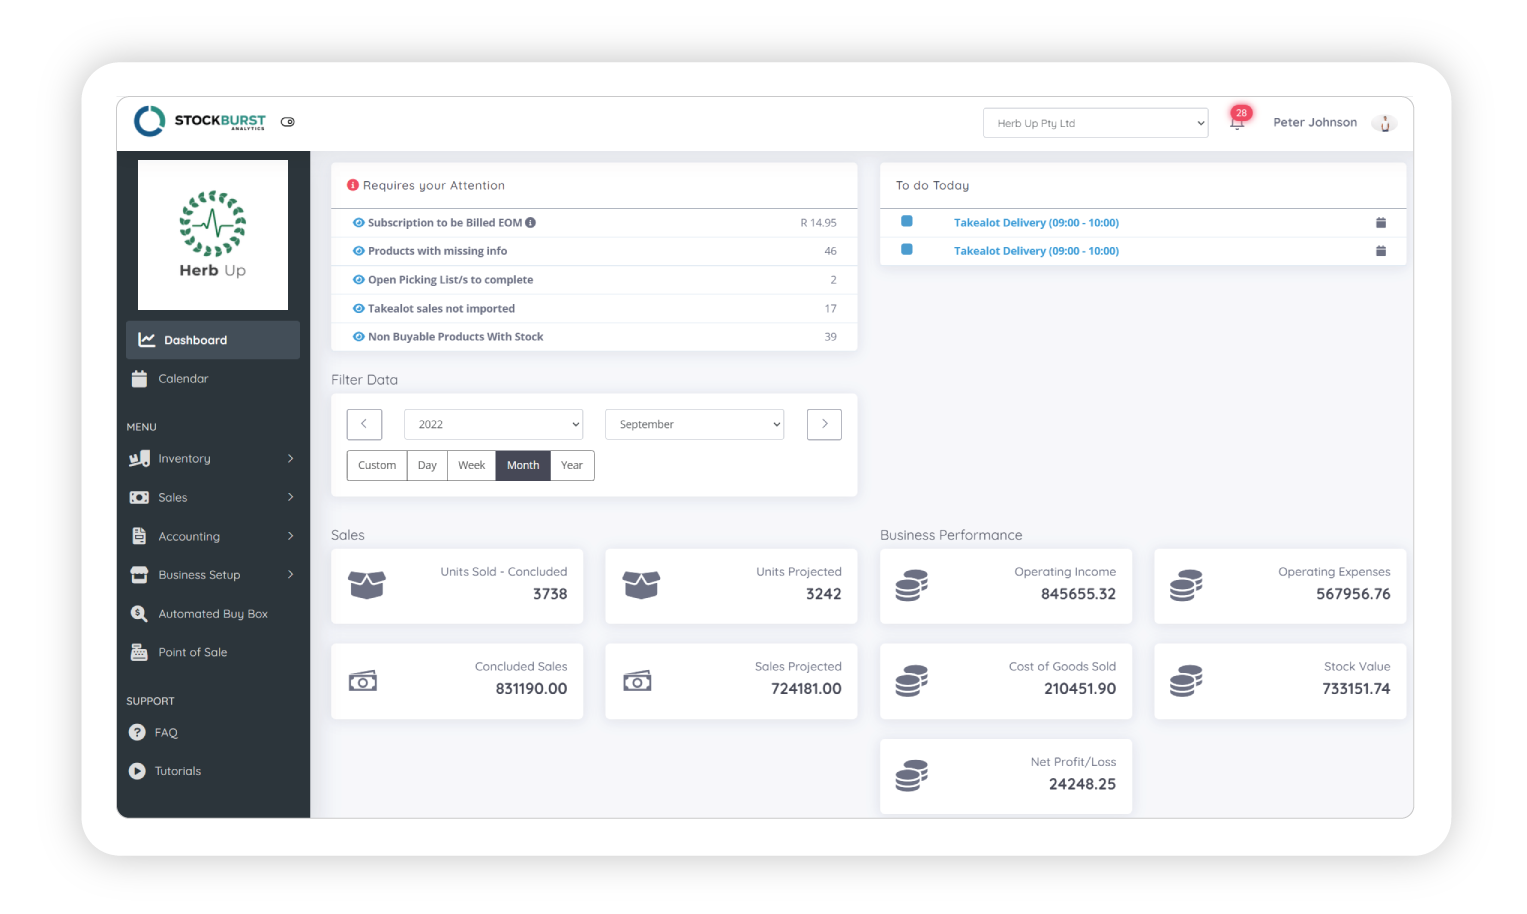The width and height of the screenshot is (1527, 914).
Task: Click eye icon for Takealot sales not imported
Action: (358, 309)
